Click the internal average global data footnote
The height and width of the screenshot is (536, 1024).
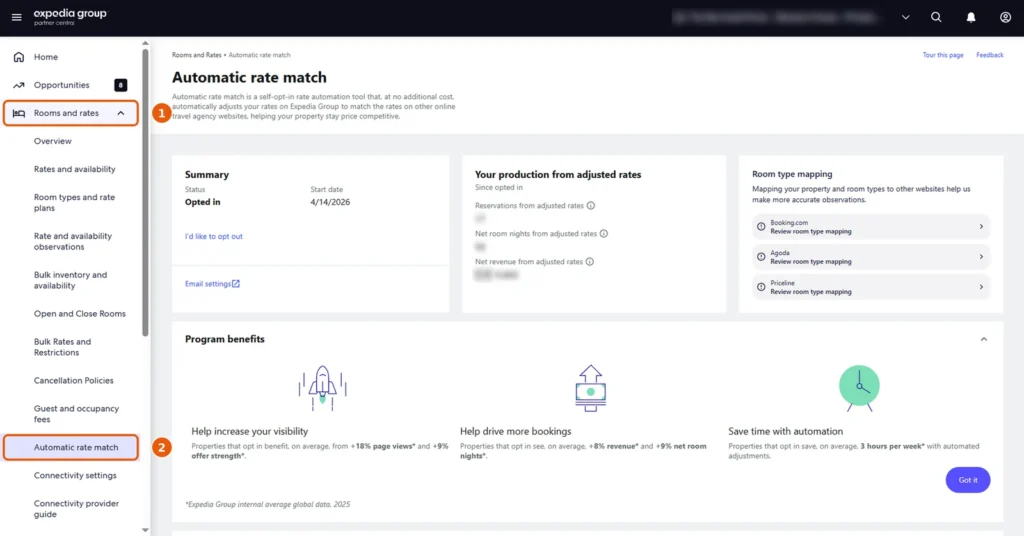click(x=268, y=504)
